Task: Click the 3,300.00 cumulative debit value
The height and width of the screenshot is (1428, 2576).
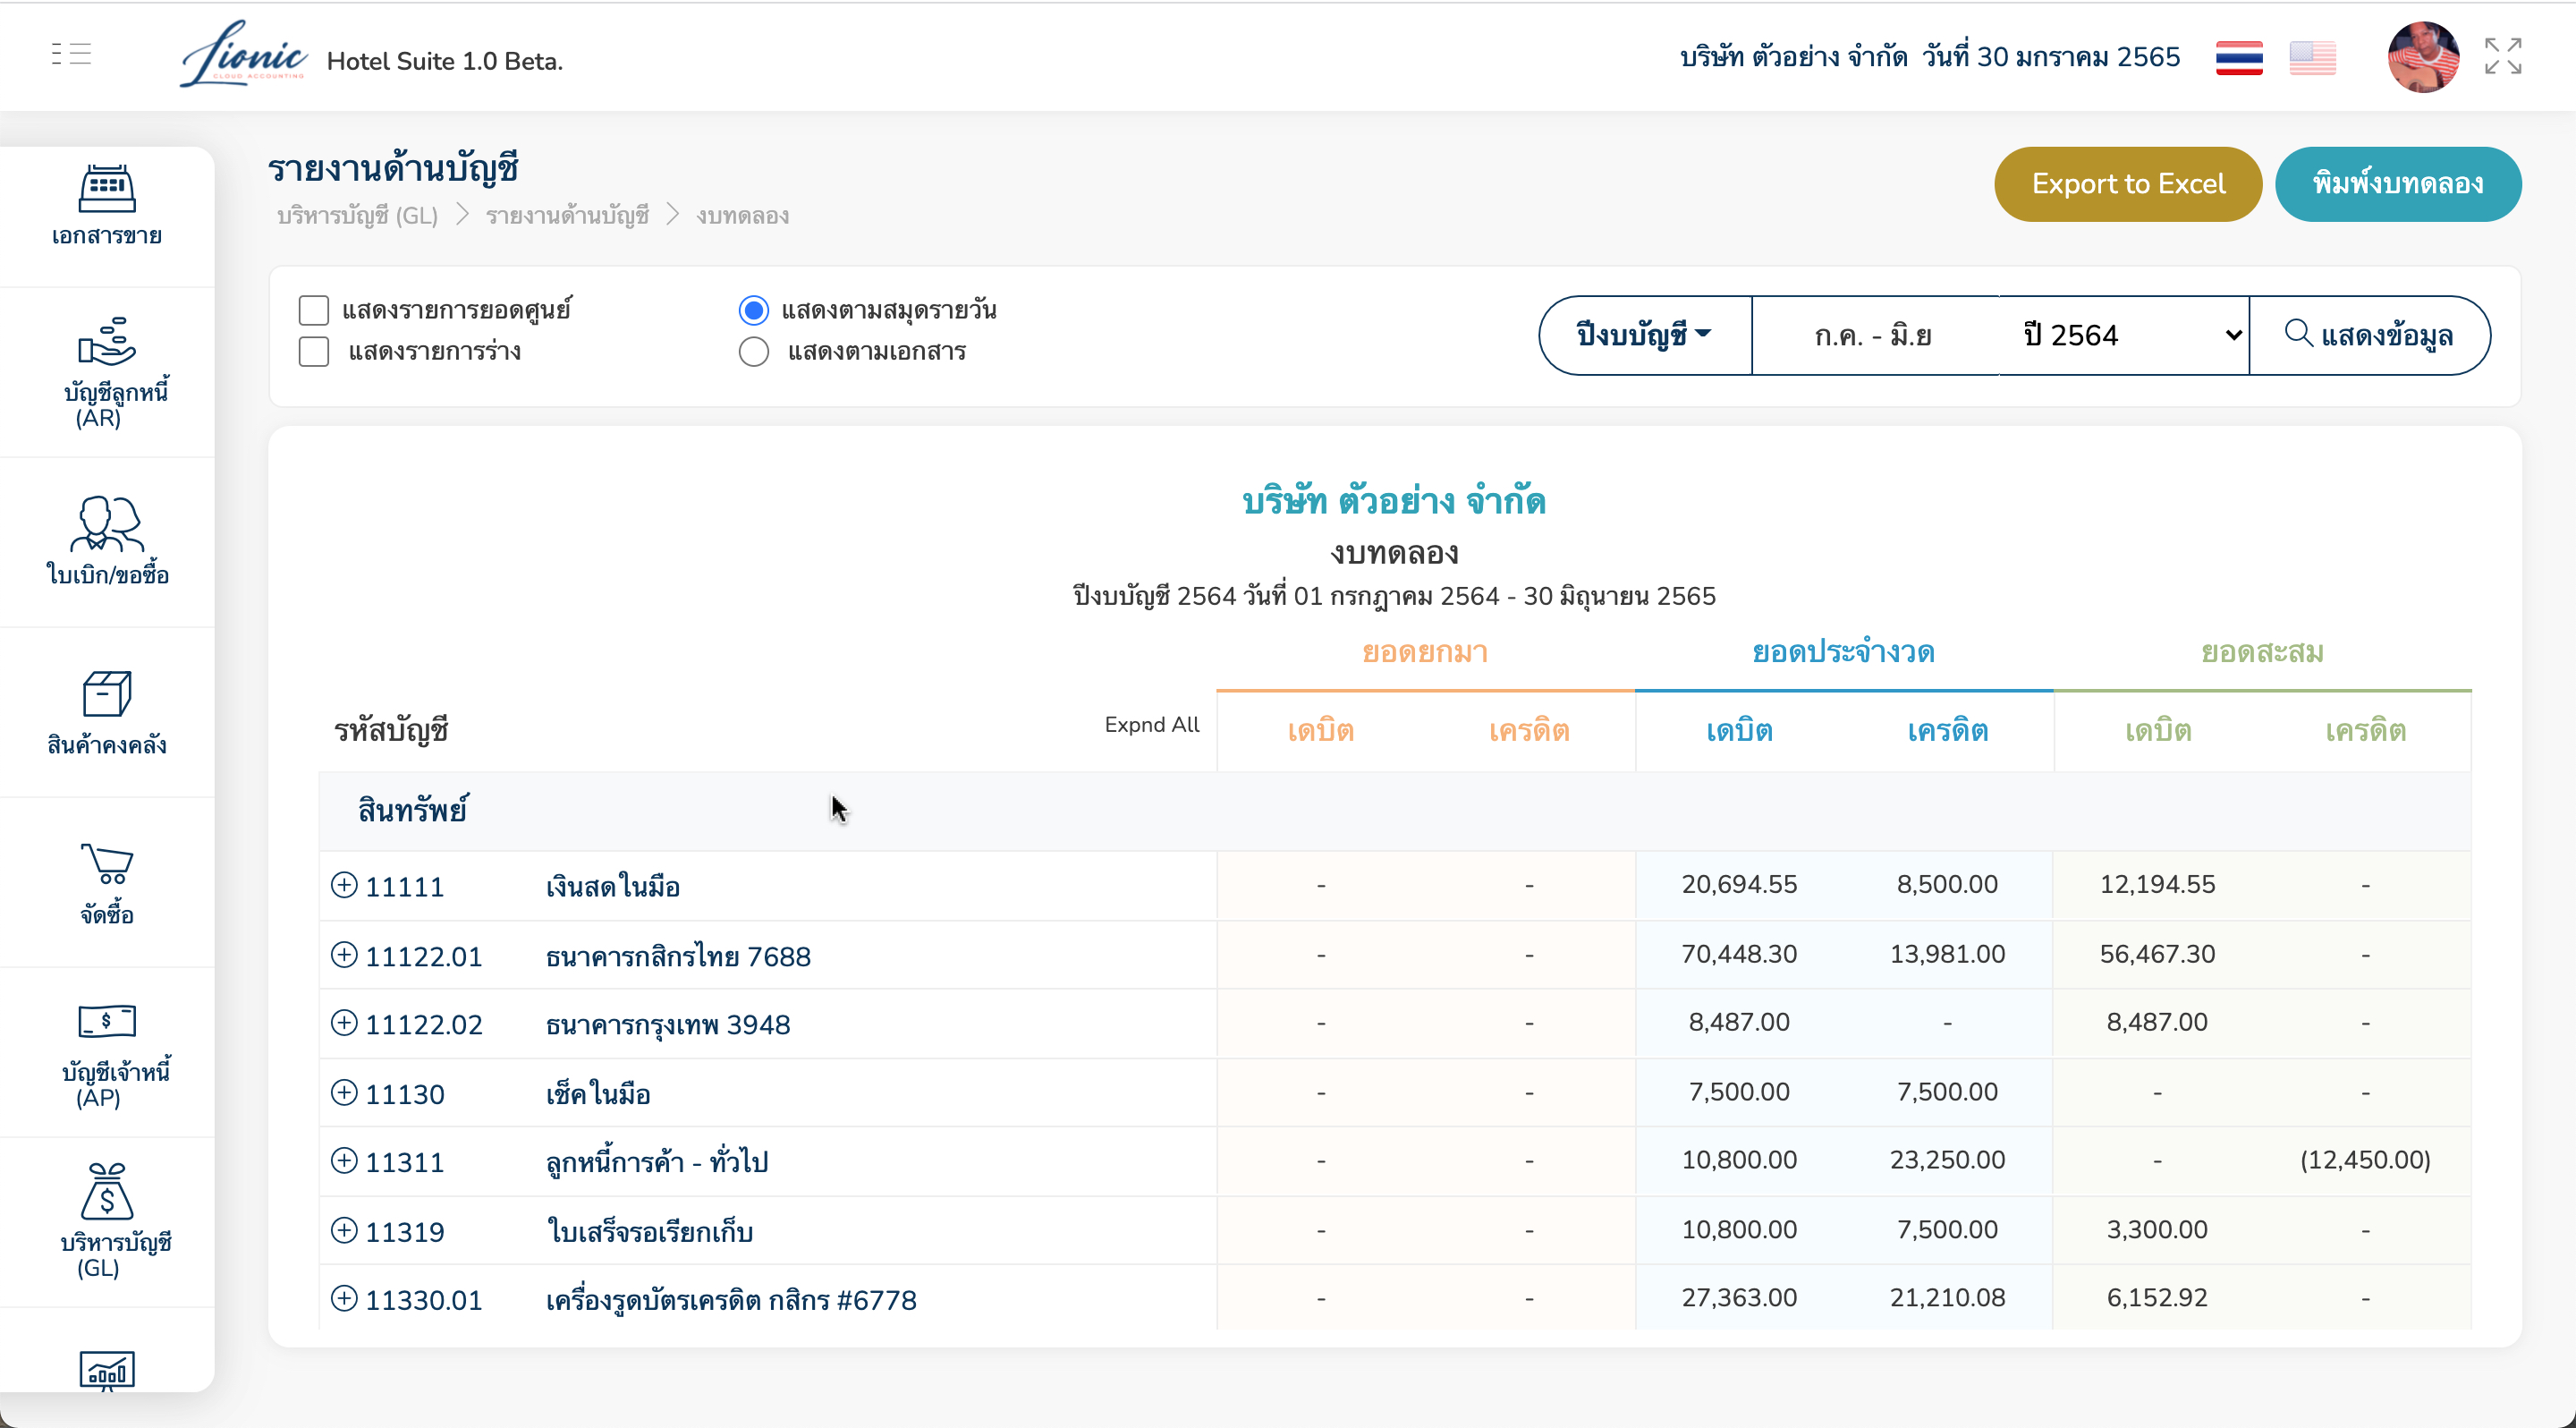Action: click(x=2157, y=1230)
